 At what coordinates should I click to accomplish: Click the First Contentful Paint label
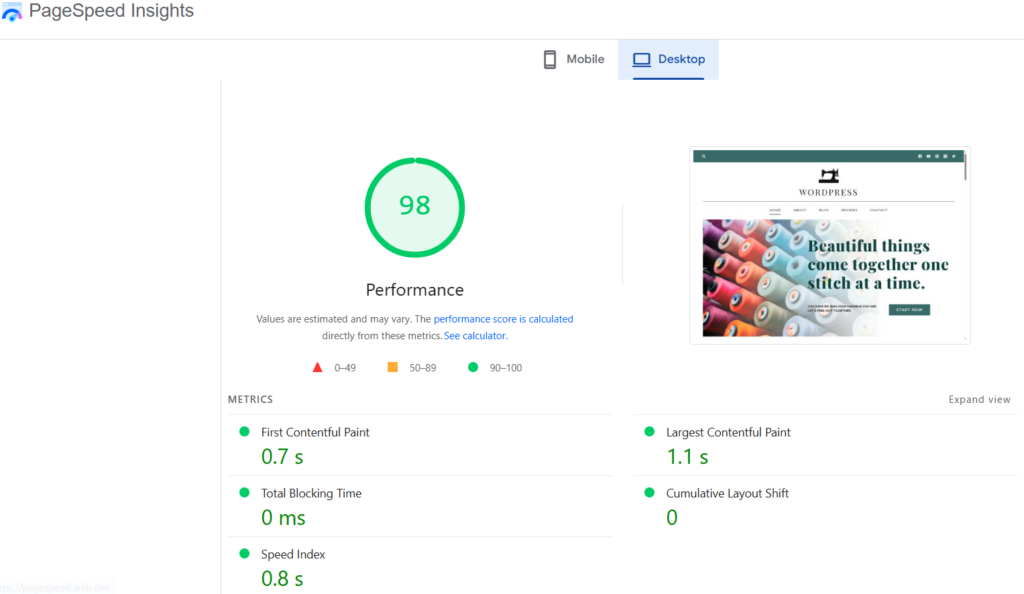pos(315,432)
